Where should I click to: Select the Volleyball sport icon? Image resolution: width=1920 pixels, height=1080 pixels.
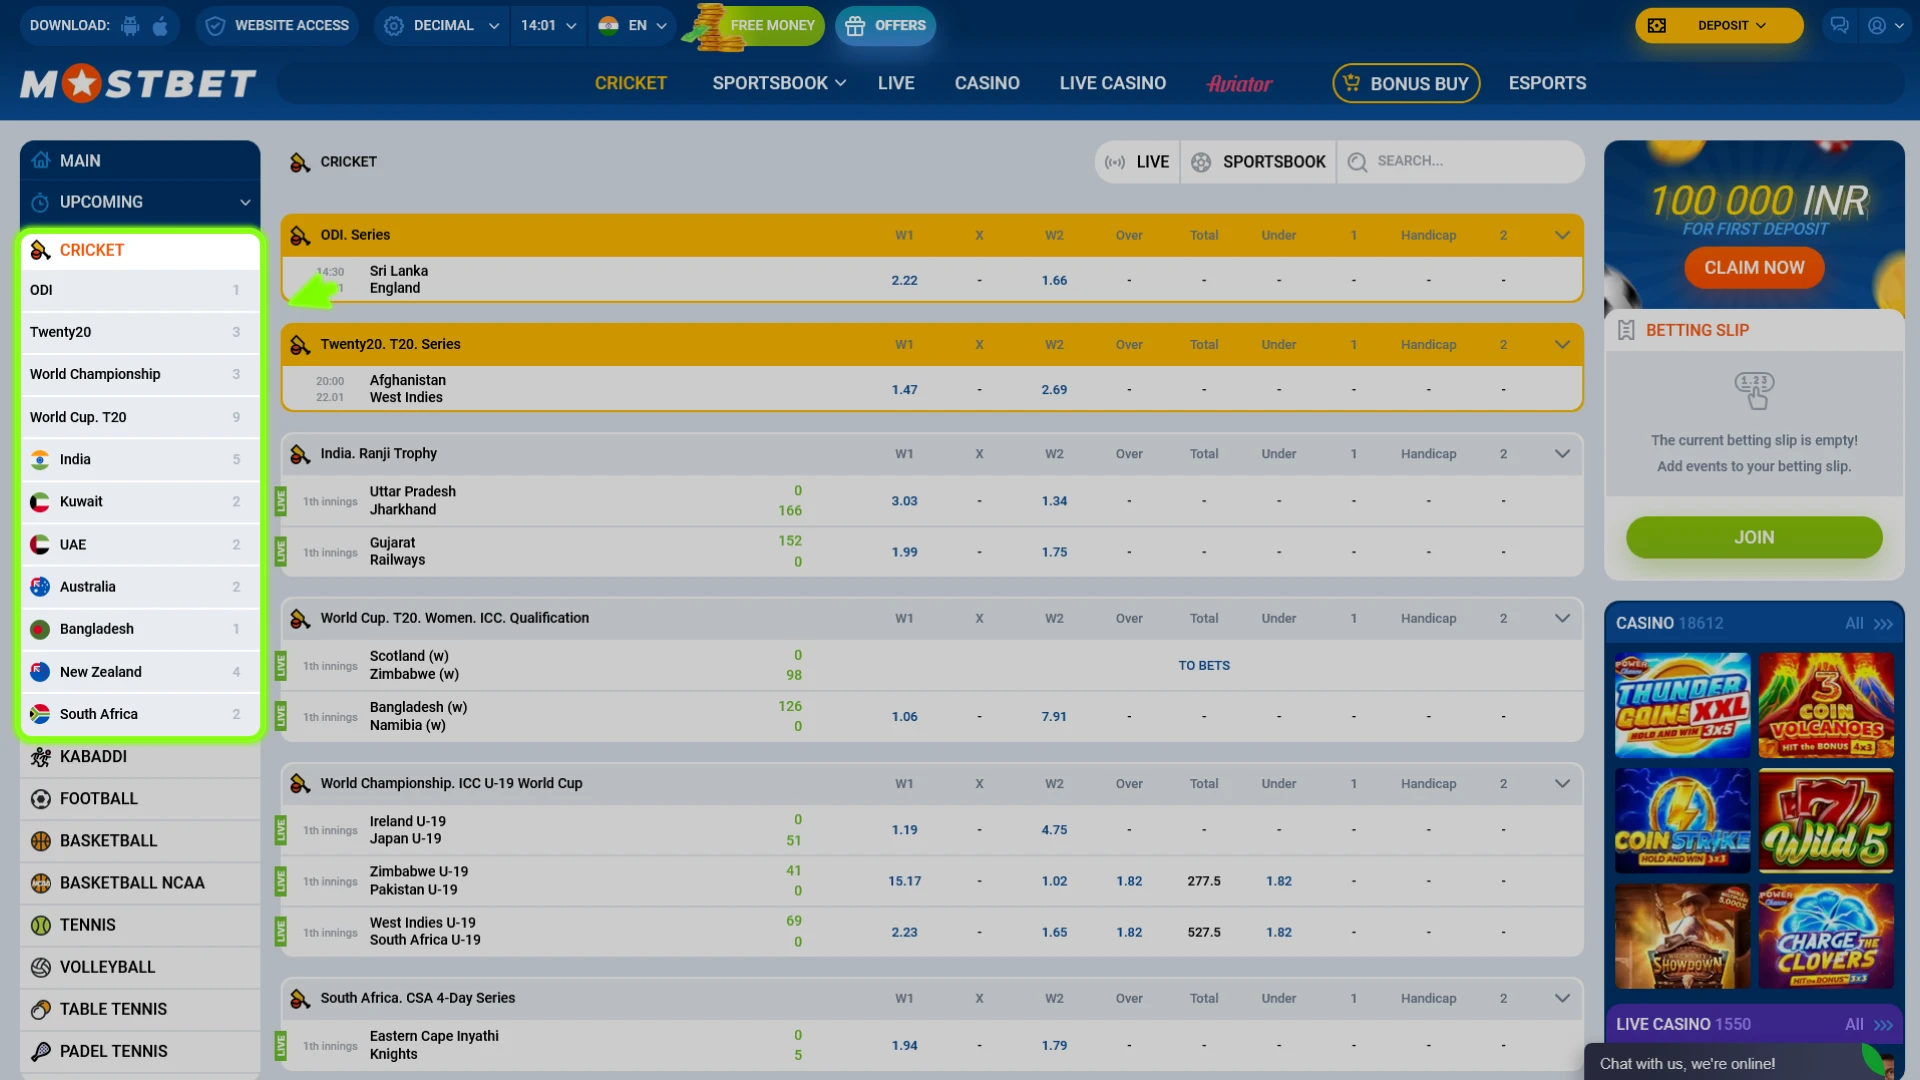40,967
